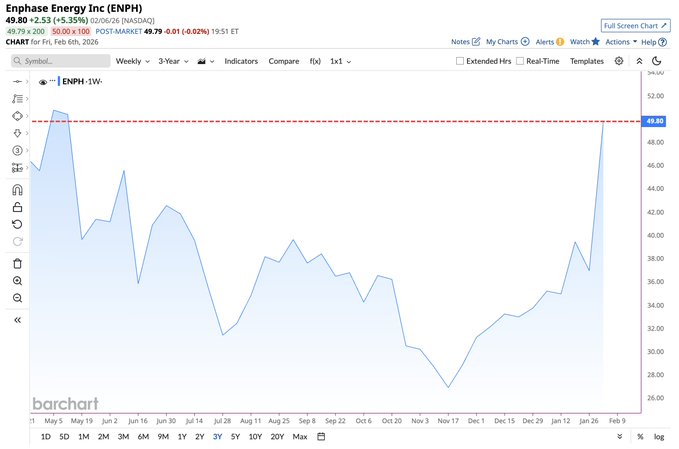679x449 pixels.
Task: Select the Max time range
Action: pyautogui.click(x=300, y=436)
